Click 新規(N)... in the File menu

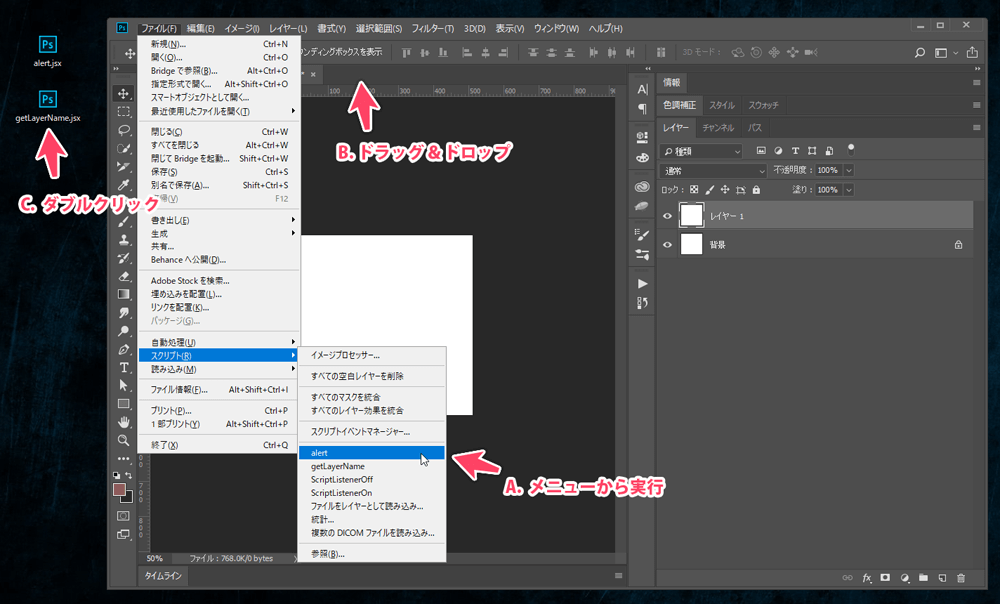coord(219,44)
